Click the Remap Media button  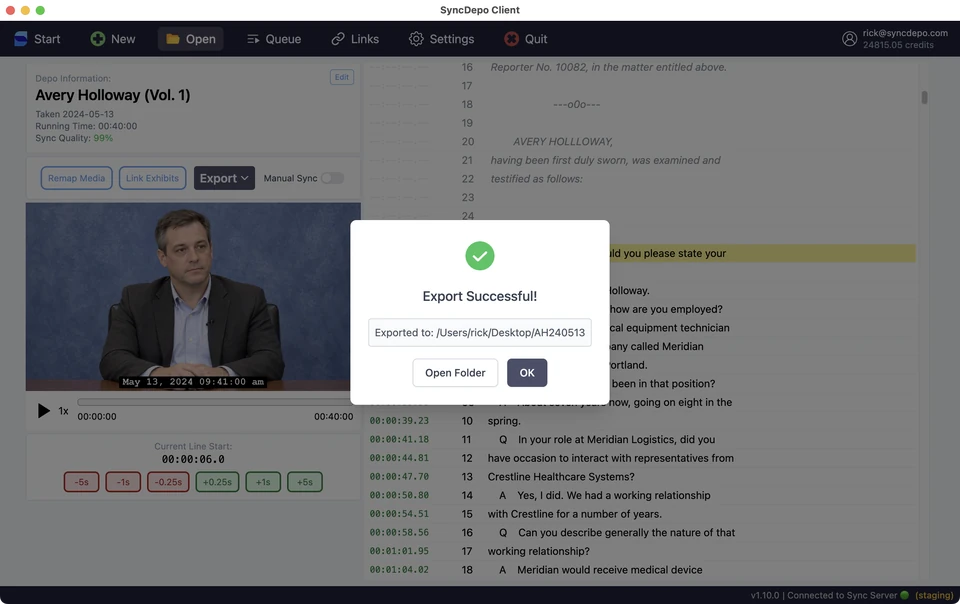77,178
